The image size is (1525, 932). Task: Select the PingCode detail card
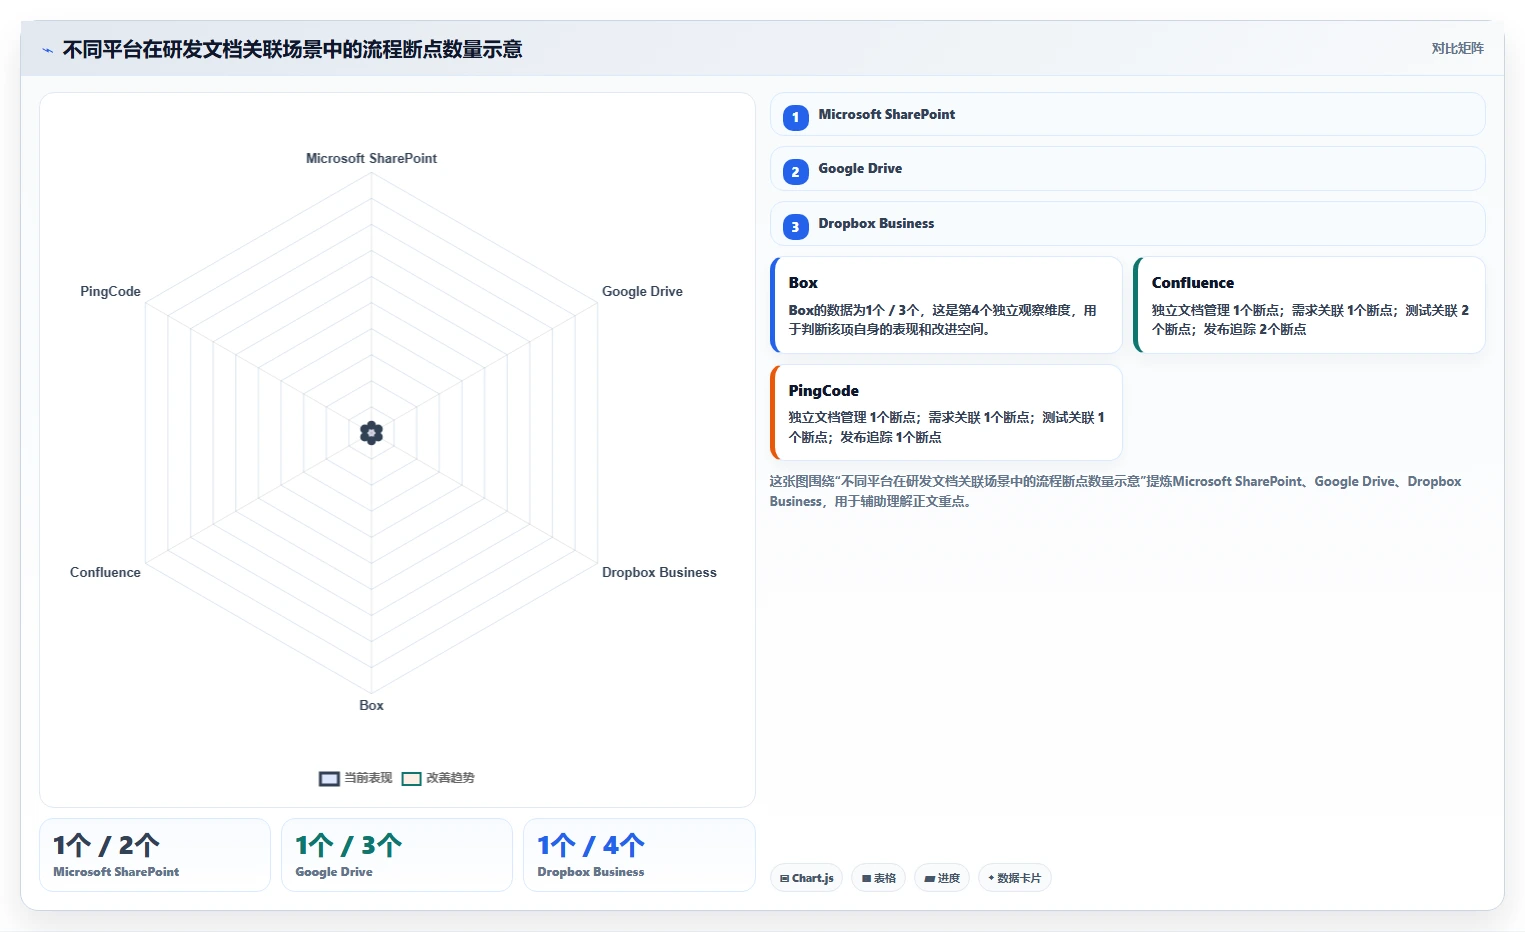(946, 412)
